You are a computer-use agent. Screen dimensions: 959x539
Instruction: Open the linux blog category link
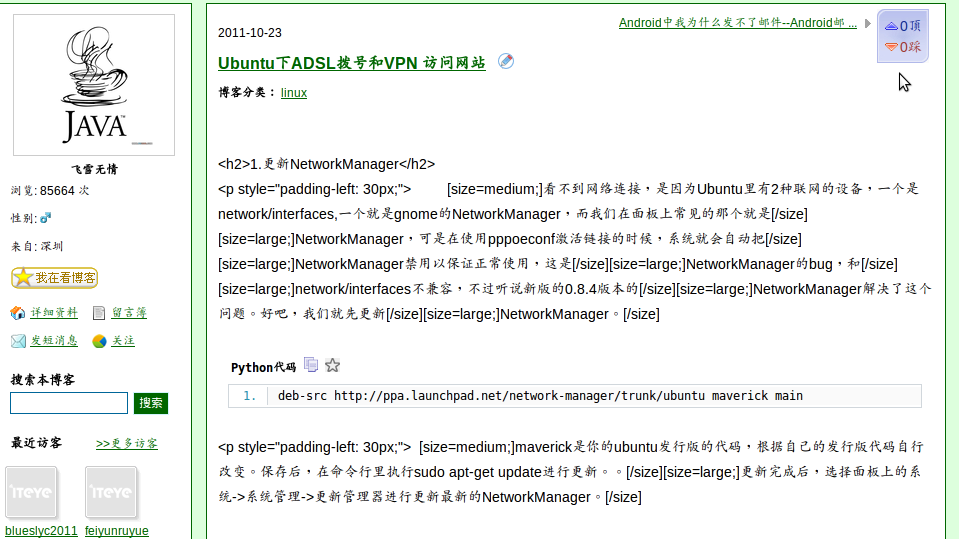(x=294, y=92)
